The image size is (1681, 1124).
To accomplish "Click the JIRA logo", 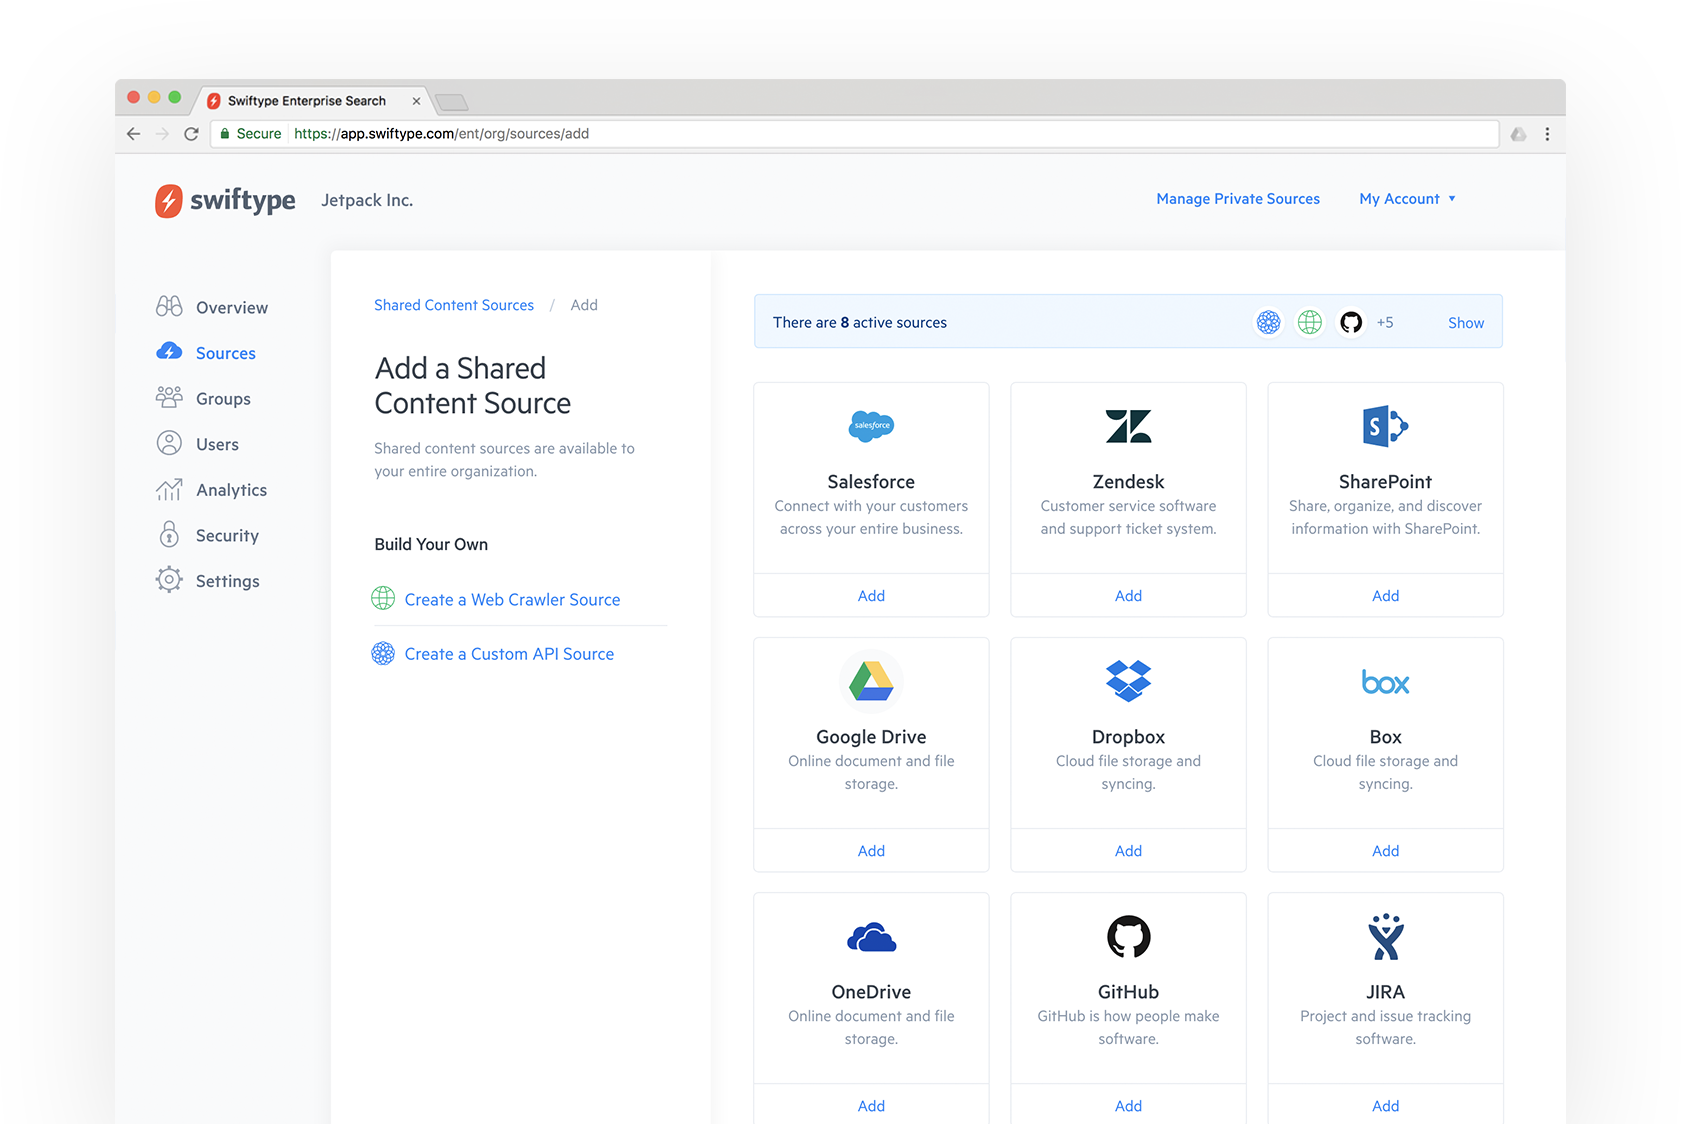I will click(x=1385, y=937).
